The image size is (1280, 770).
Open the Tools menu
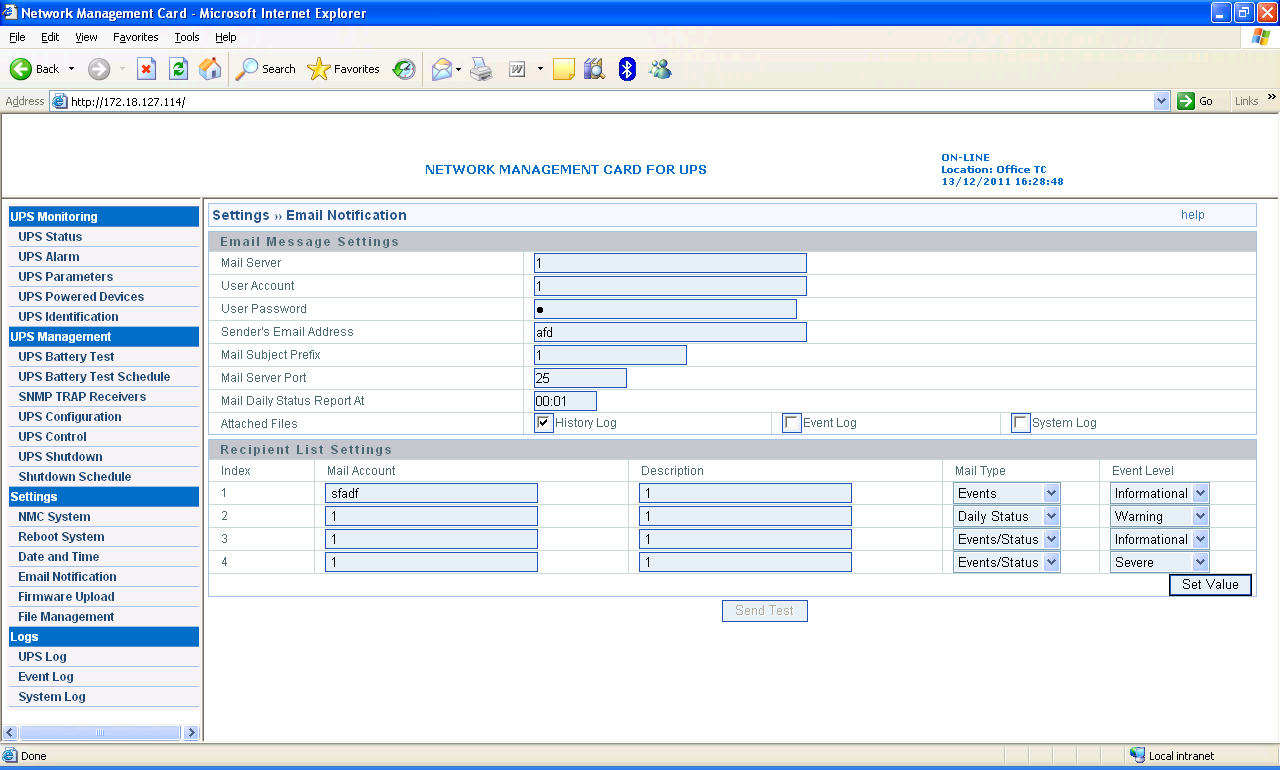(x=187, y=37)
